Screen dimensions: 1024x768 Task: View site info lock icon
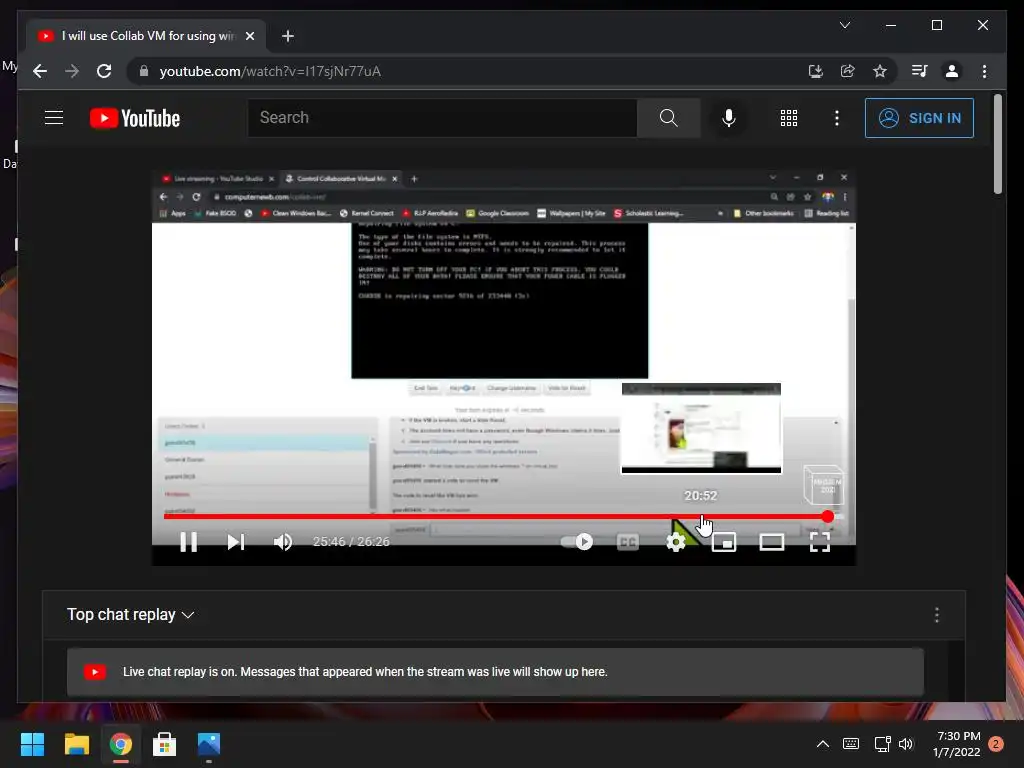[x=144, y=71]
